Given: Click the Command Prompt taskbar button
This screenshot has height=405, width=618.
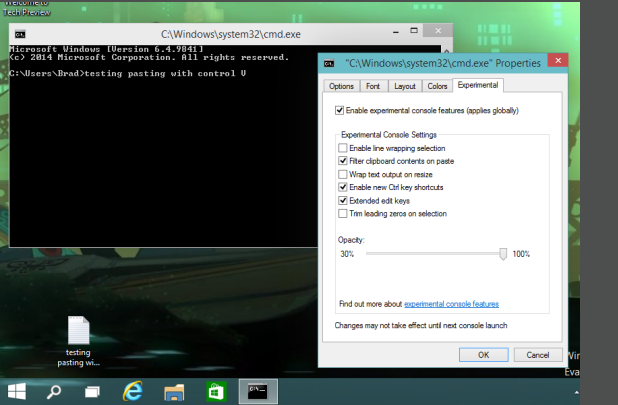Looking at the screenshot, I should coord(258,392).
